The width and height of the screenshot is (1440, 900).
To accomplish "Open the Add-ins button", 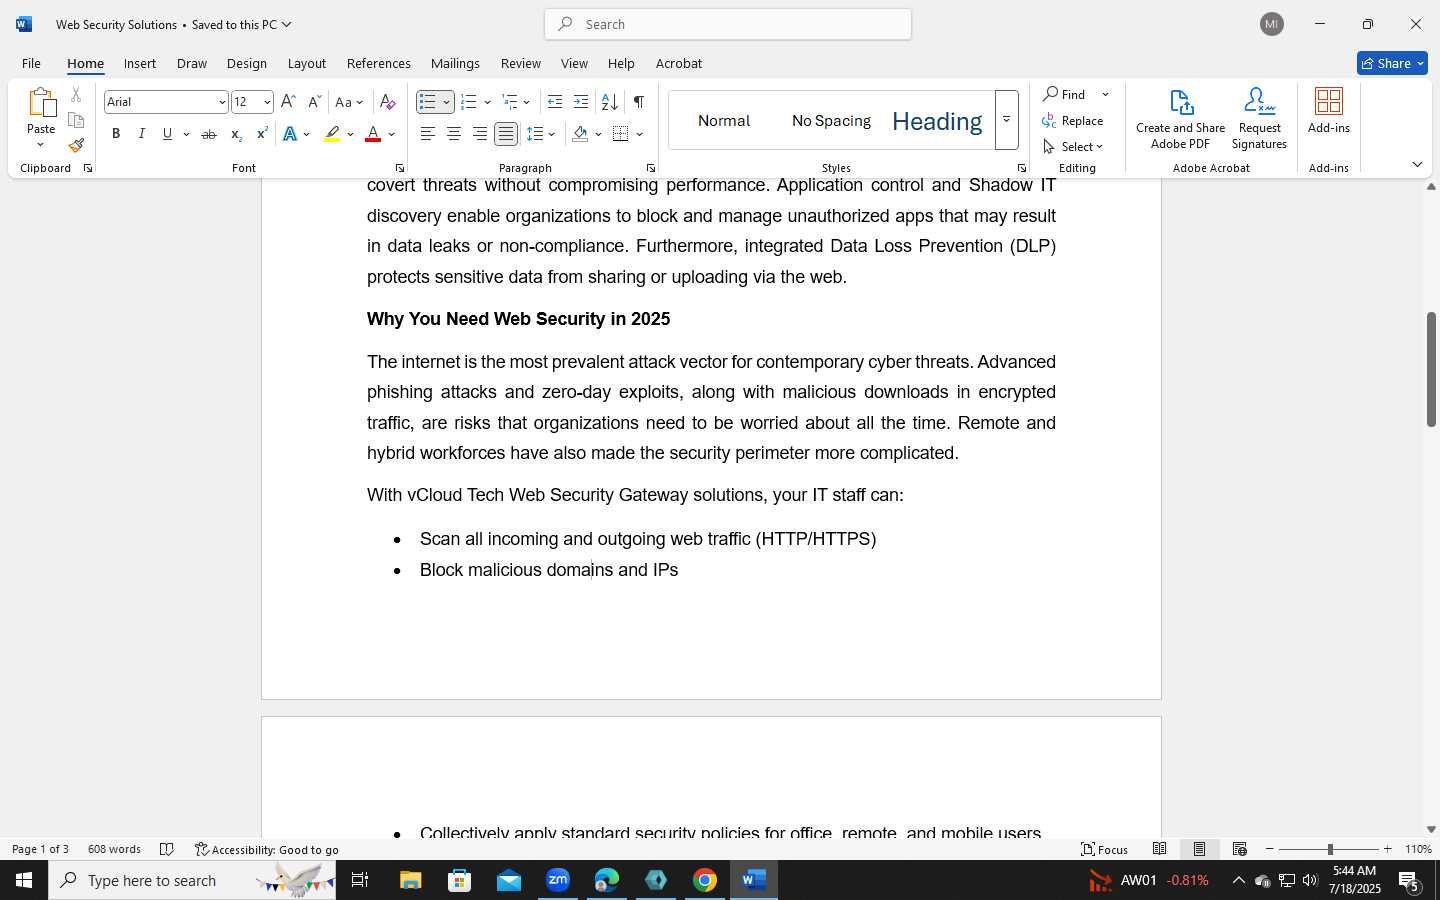I will [1329, 111].
